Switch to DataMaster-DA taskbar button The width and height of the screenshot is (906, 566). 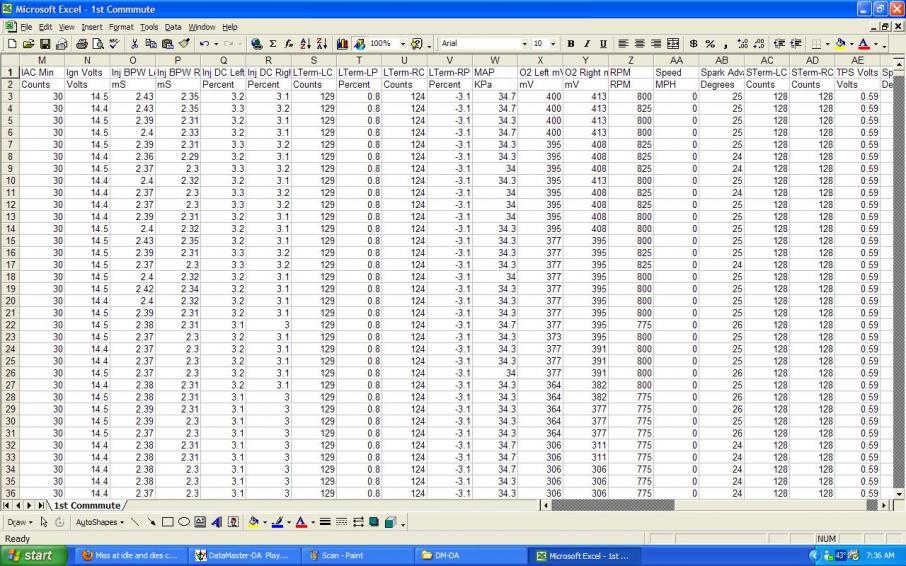240,555
